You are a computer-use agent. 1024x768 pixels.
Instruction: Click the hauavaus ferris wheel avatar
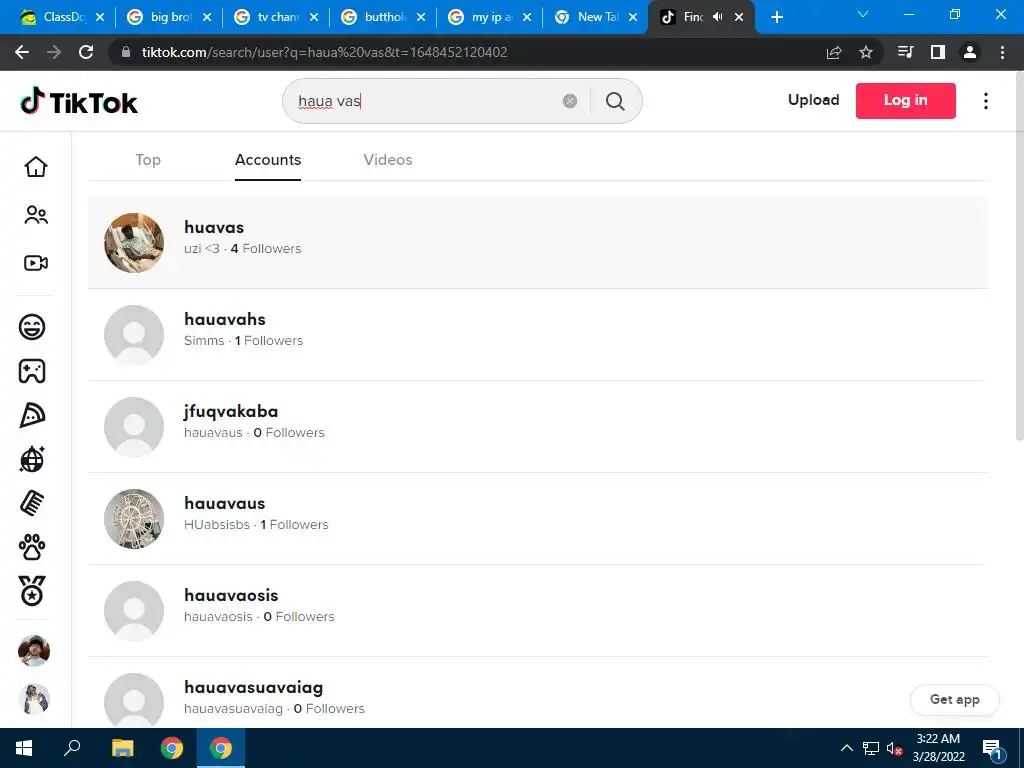pyautogui.click(x=134, y=519)
